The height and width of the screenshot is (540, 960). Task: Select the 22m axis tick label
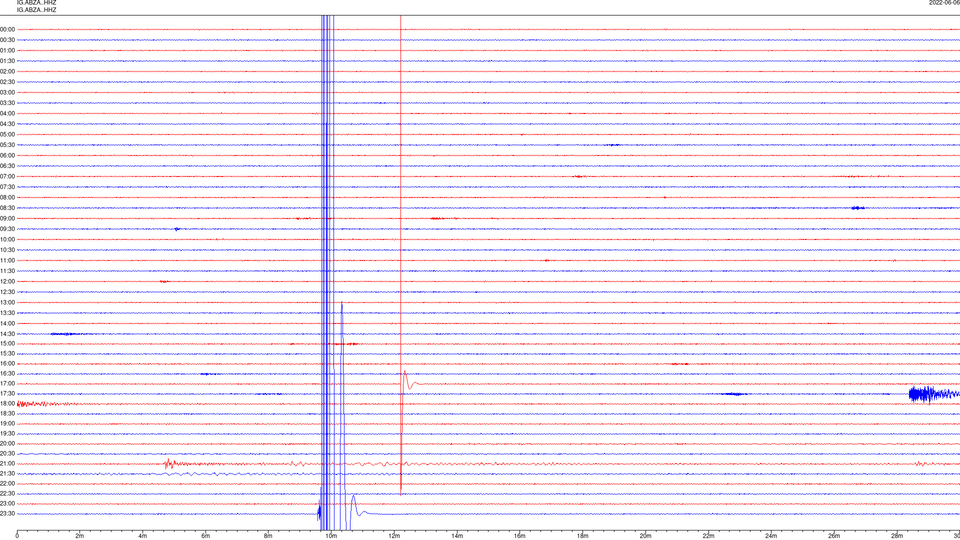point(708,536)
